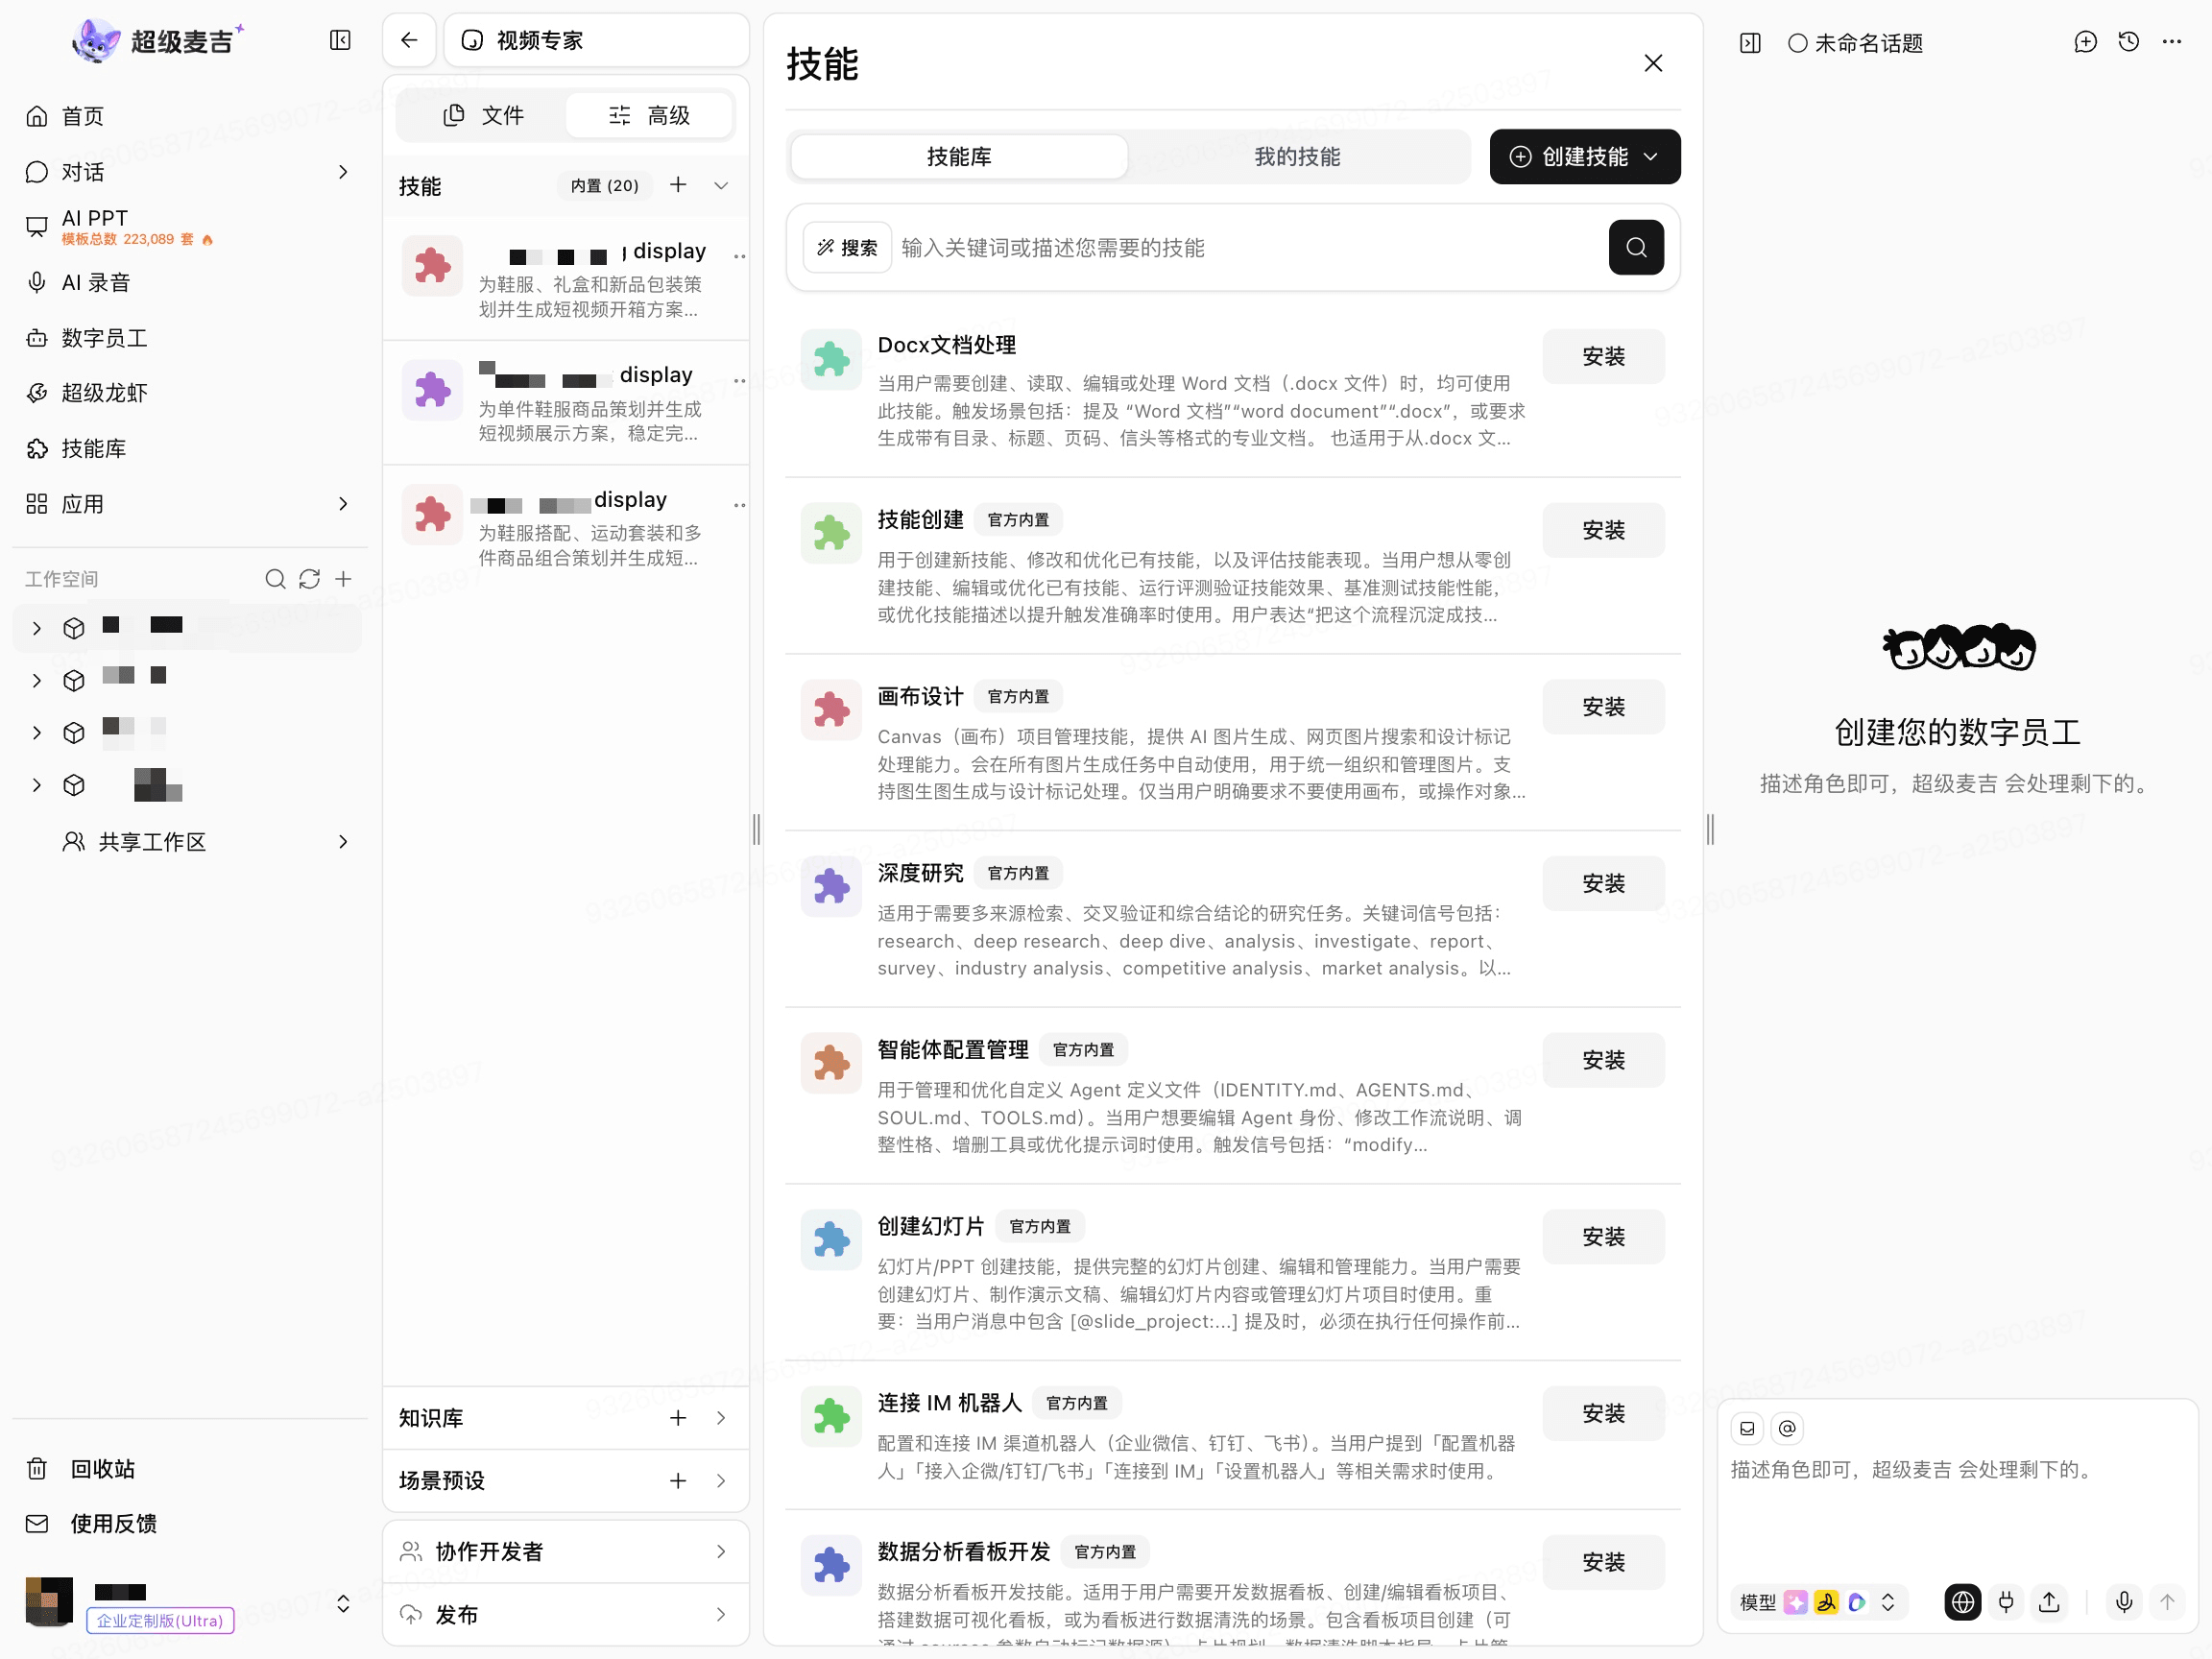Install the 深度研究 skill
2212x1659 pixels.
tap(1603, 883)
